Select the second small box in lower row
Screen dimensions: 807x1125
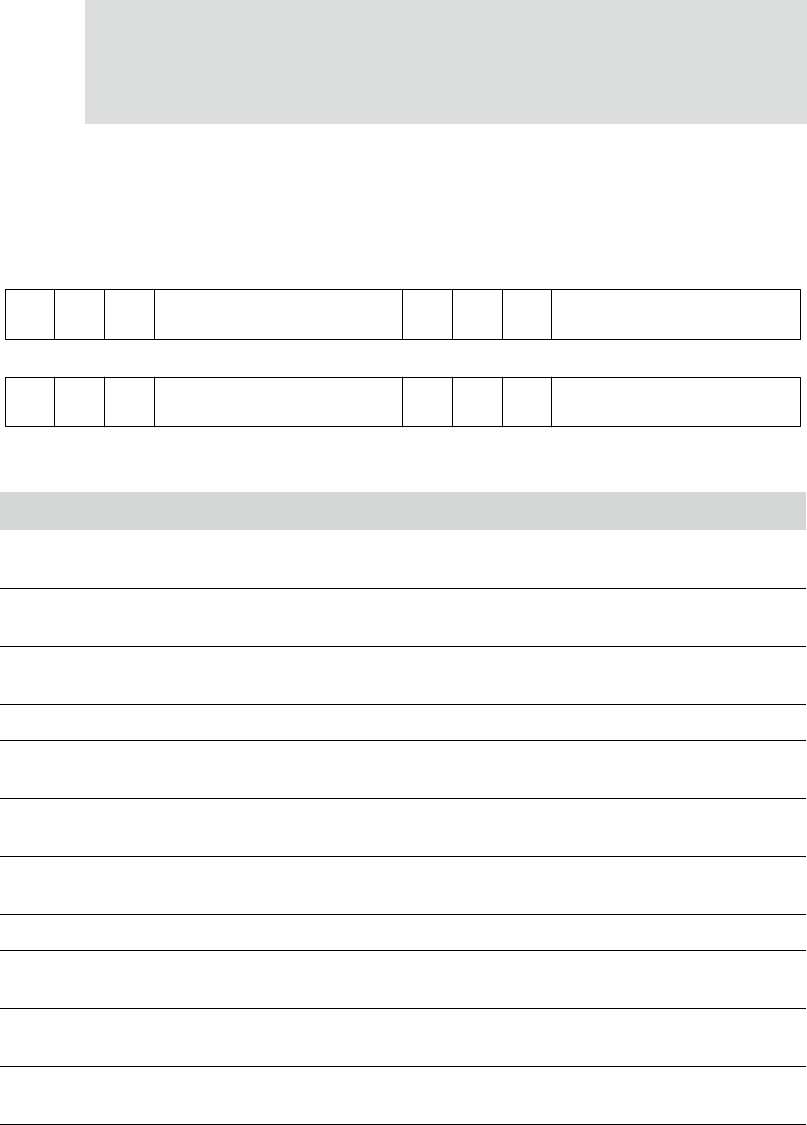coord(80,402)
